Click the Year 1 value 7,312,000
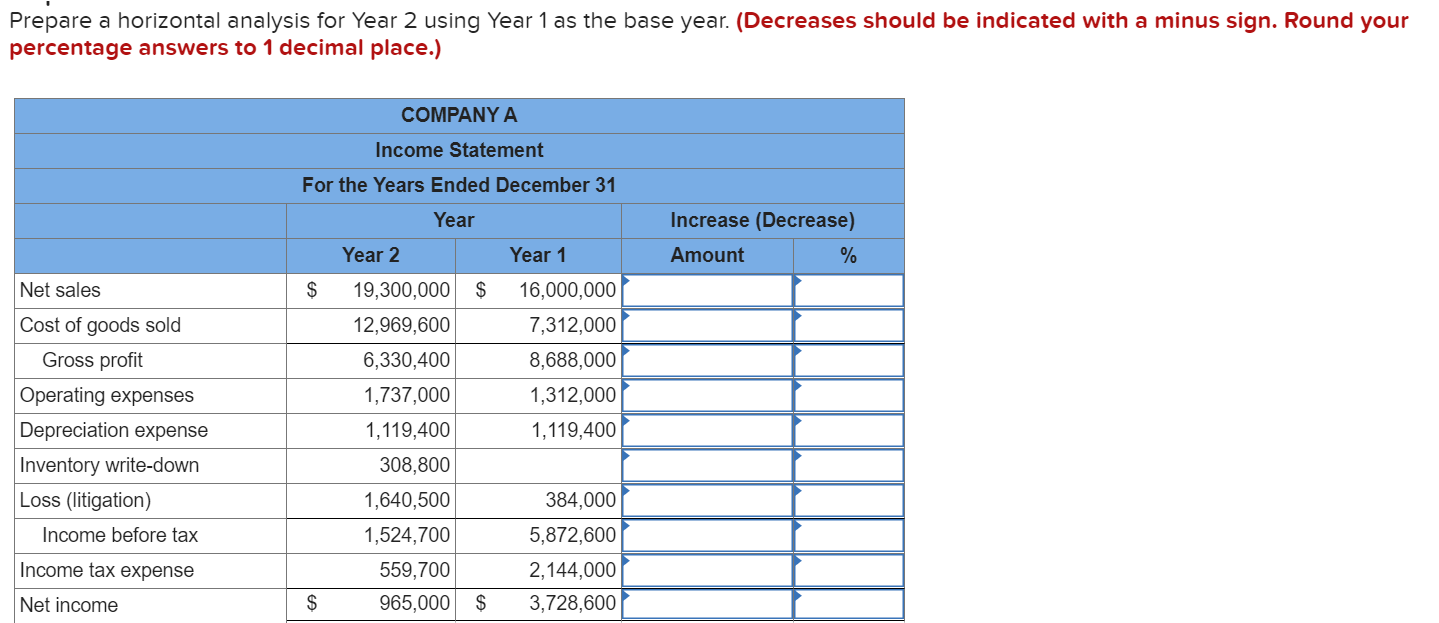This screenshot has width=1439, height=623. pos(573,325)
